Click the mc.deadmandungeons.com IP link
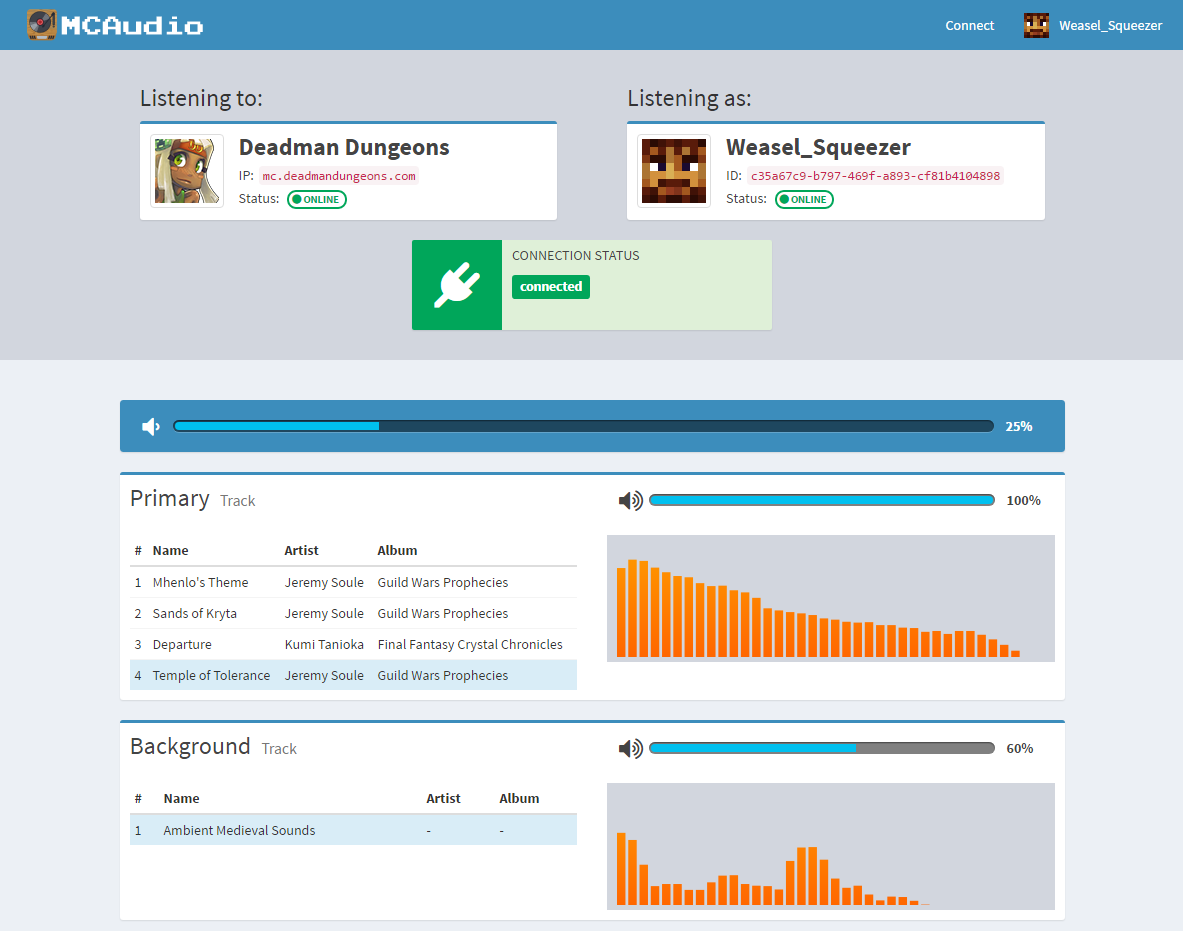1183x931 pixels. click(339, 175)
